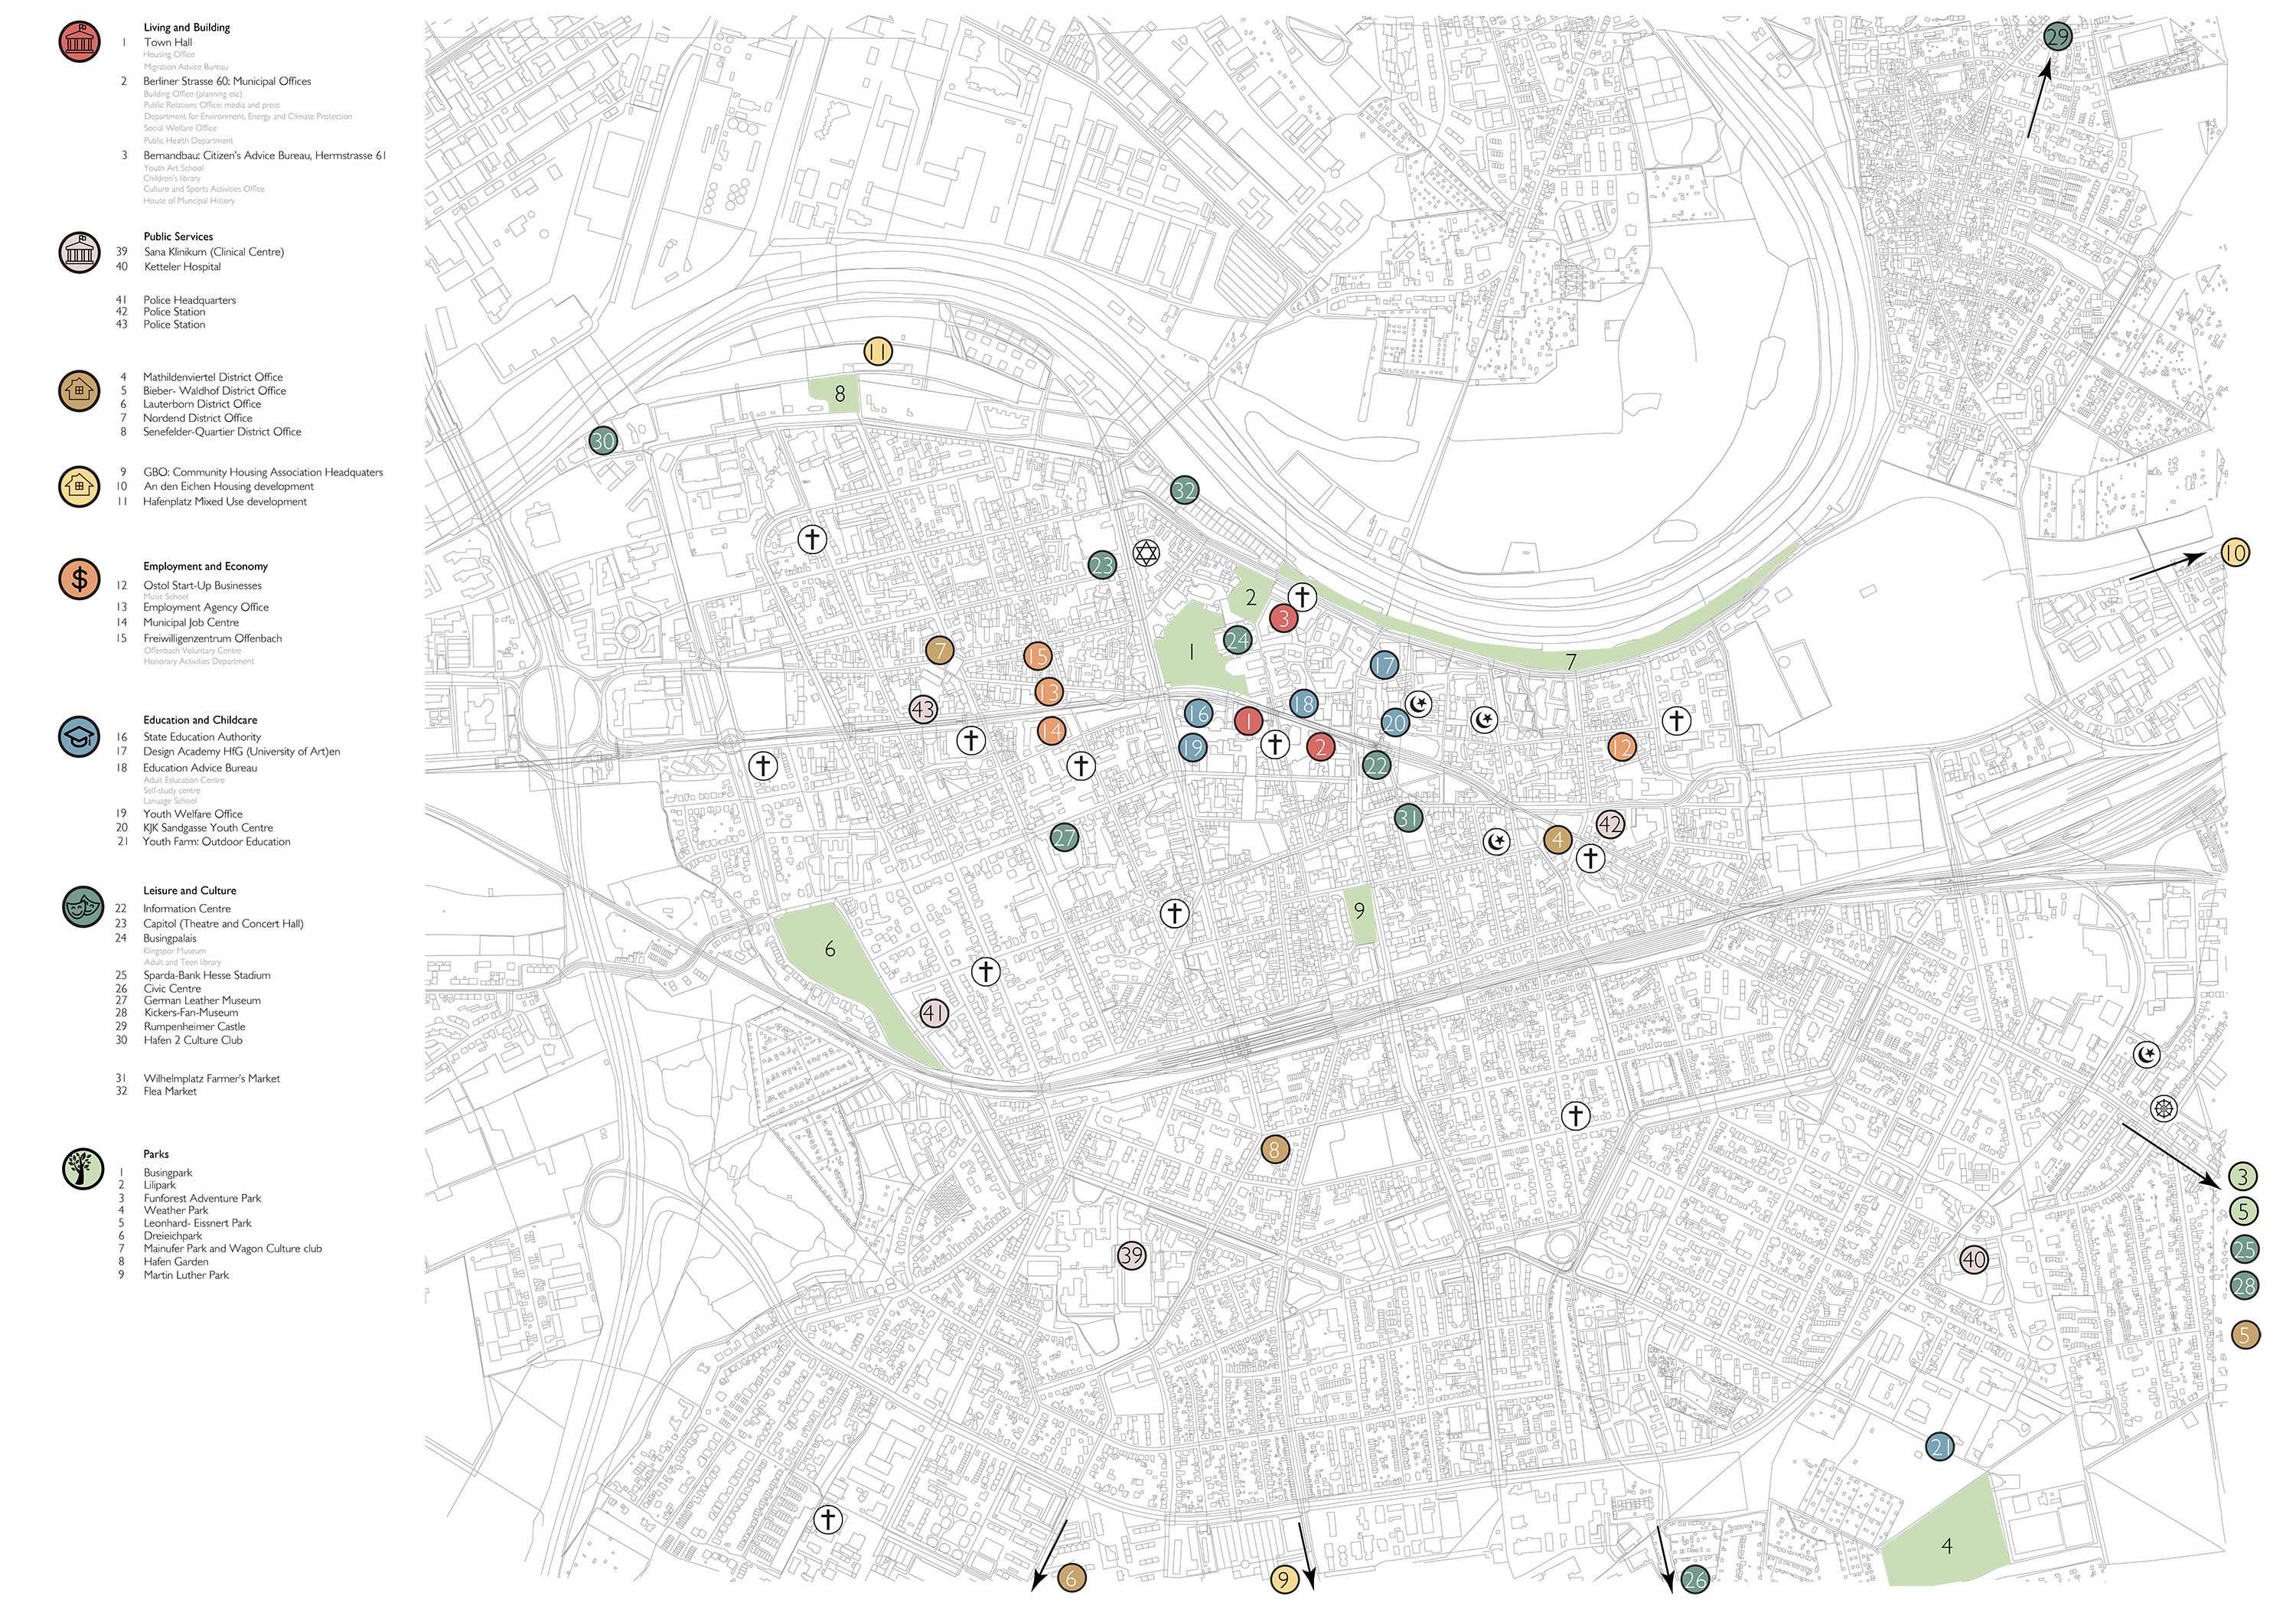The image size is (2296, 1622).
Task: Click the orange dollar Employment and Economy icon
Action: click(x=79, y=578)
